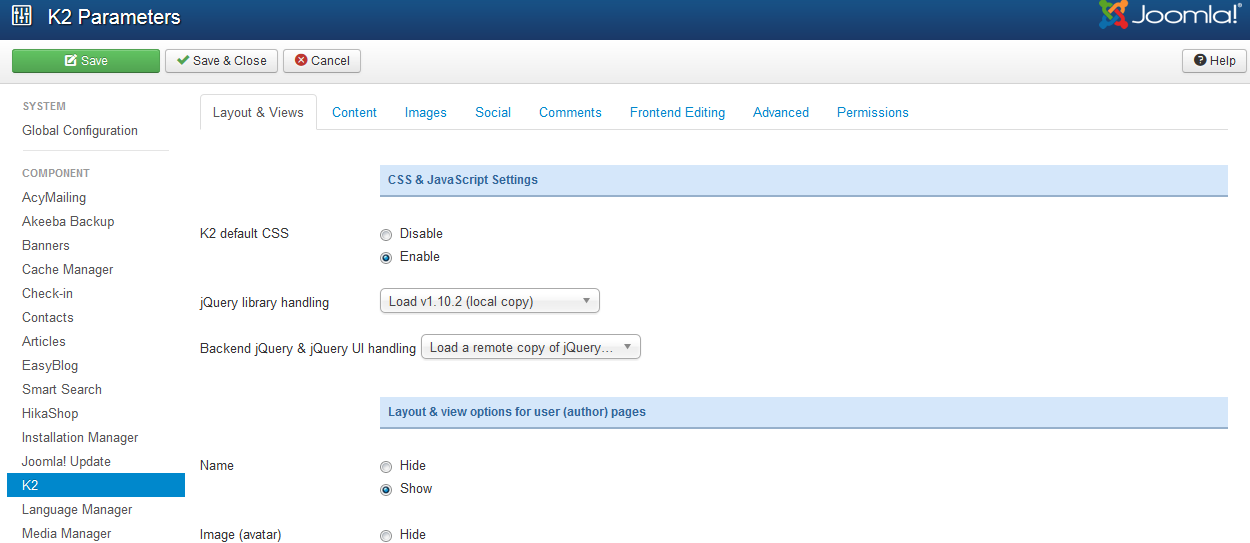
Task: Open Akeeba Backup component settings
Action: [x=68, y=222]
